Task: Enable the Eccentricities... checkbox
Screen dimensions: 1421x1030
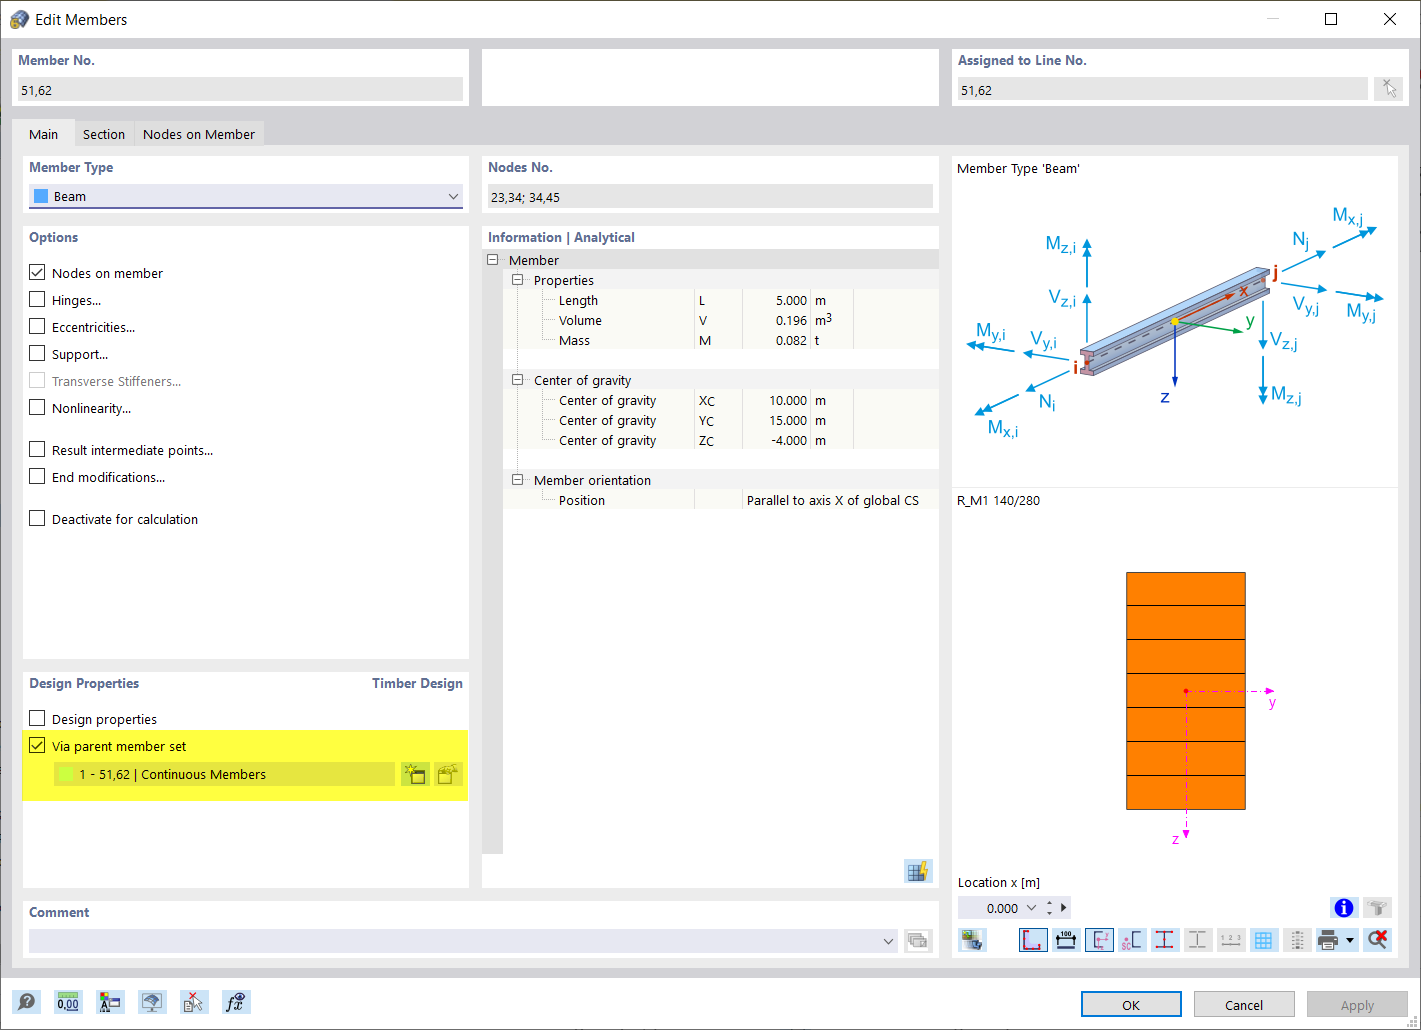Action: (37, 326)
